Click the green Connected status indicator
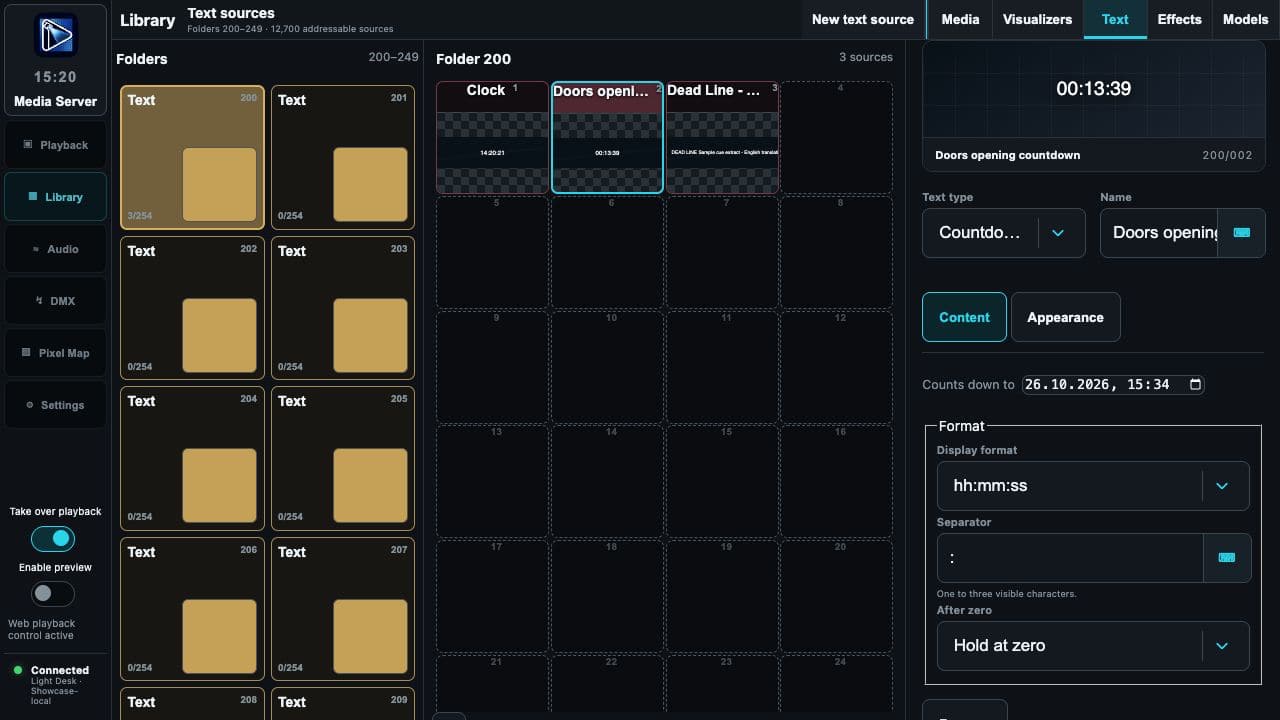1280x720 pixels. click(18, 670)
